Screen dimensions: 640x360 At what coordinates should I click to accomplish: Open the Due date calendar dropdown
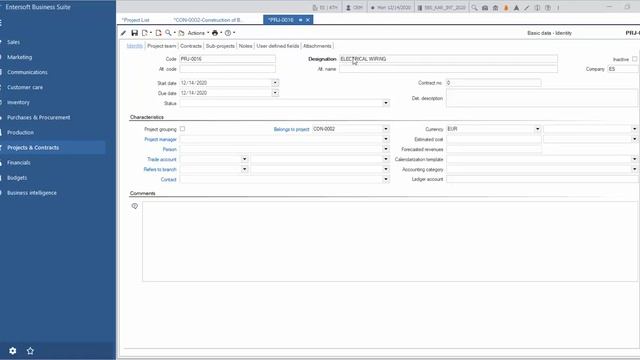(275, 93)
